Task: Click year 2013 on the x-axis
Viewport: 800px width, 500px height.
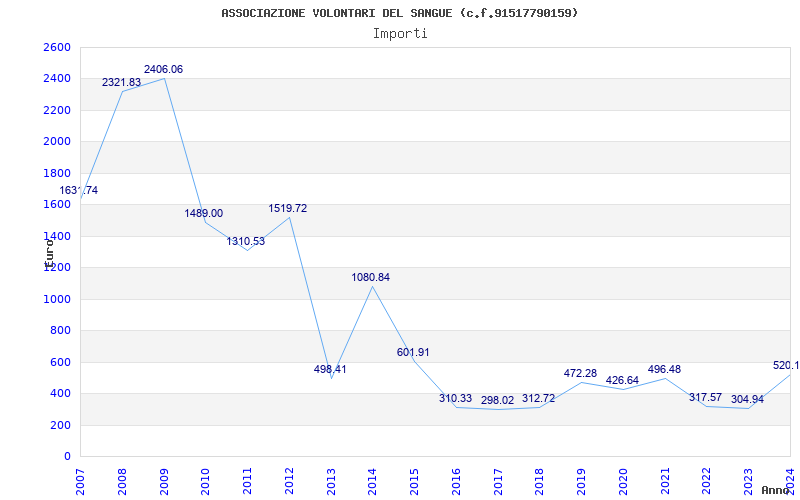Action: click(x=331, y=482)
